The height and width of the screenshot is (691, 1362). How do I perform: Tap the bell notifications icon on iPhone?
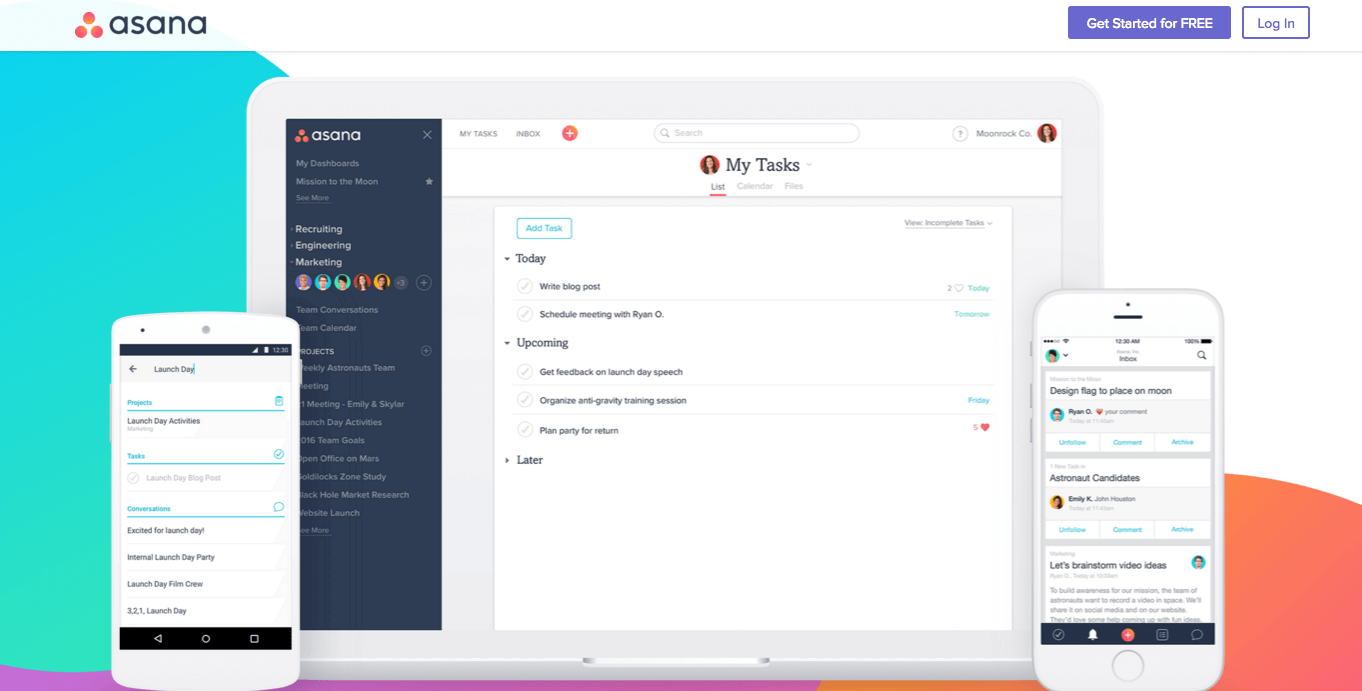coord(1093,634)
